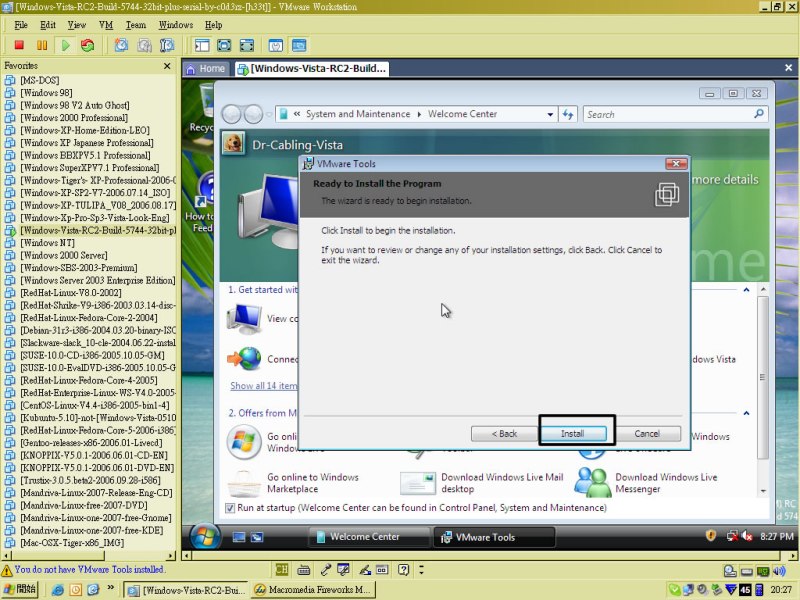Image resolution: width=800 pixels, height=600 pixels.
Task: Click the CH language bar icon
Action: [282, 570]
